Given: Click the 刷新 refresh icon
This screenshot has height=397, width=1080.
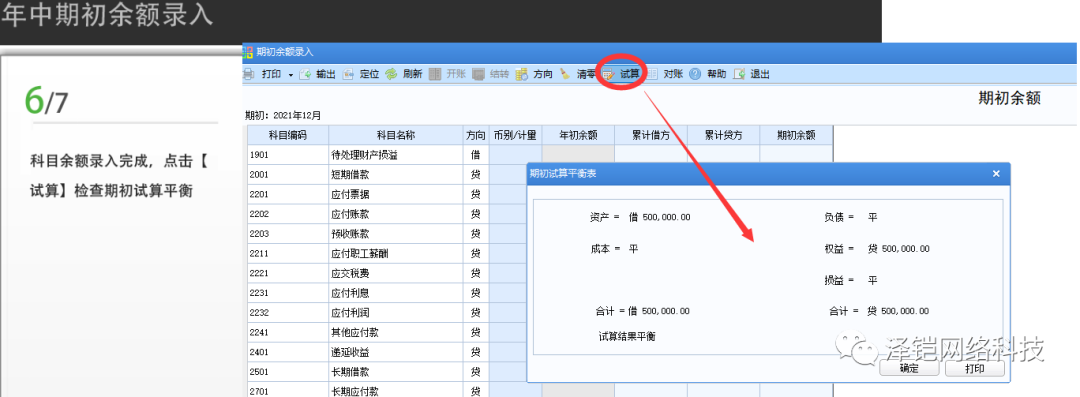Looking at the screenshot, I should 391,74.
